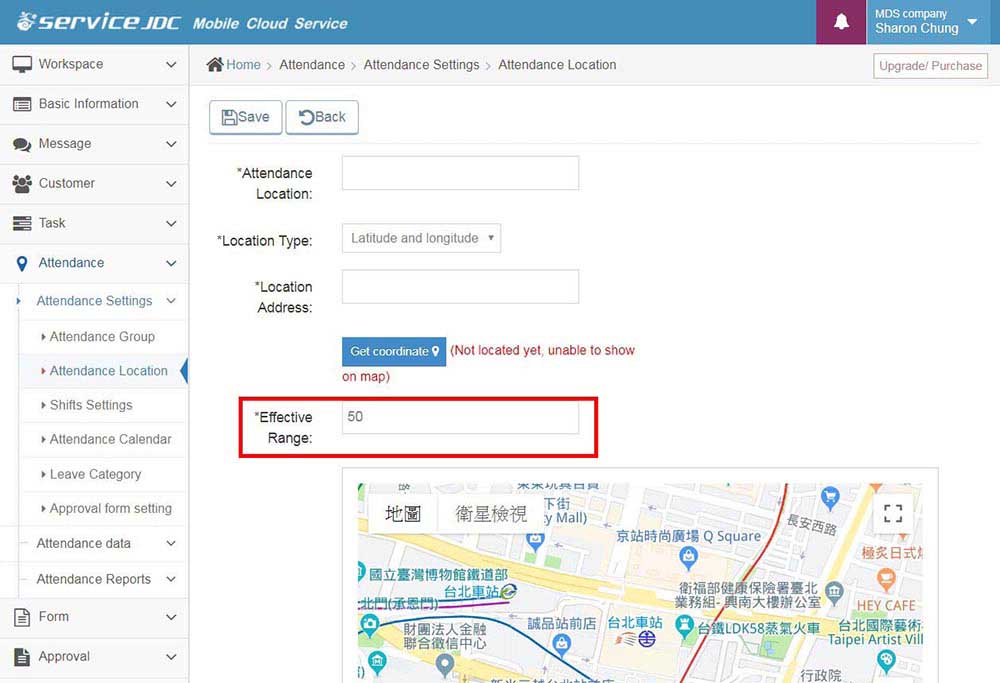Click the Attendance Location input field

point(460,173)
